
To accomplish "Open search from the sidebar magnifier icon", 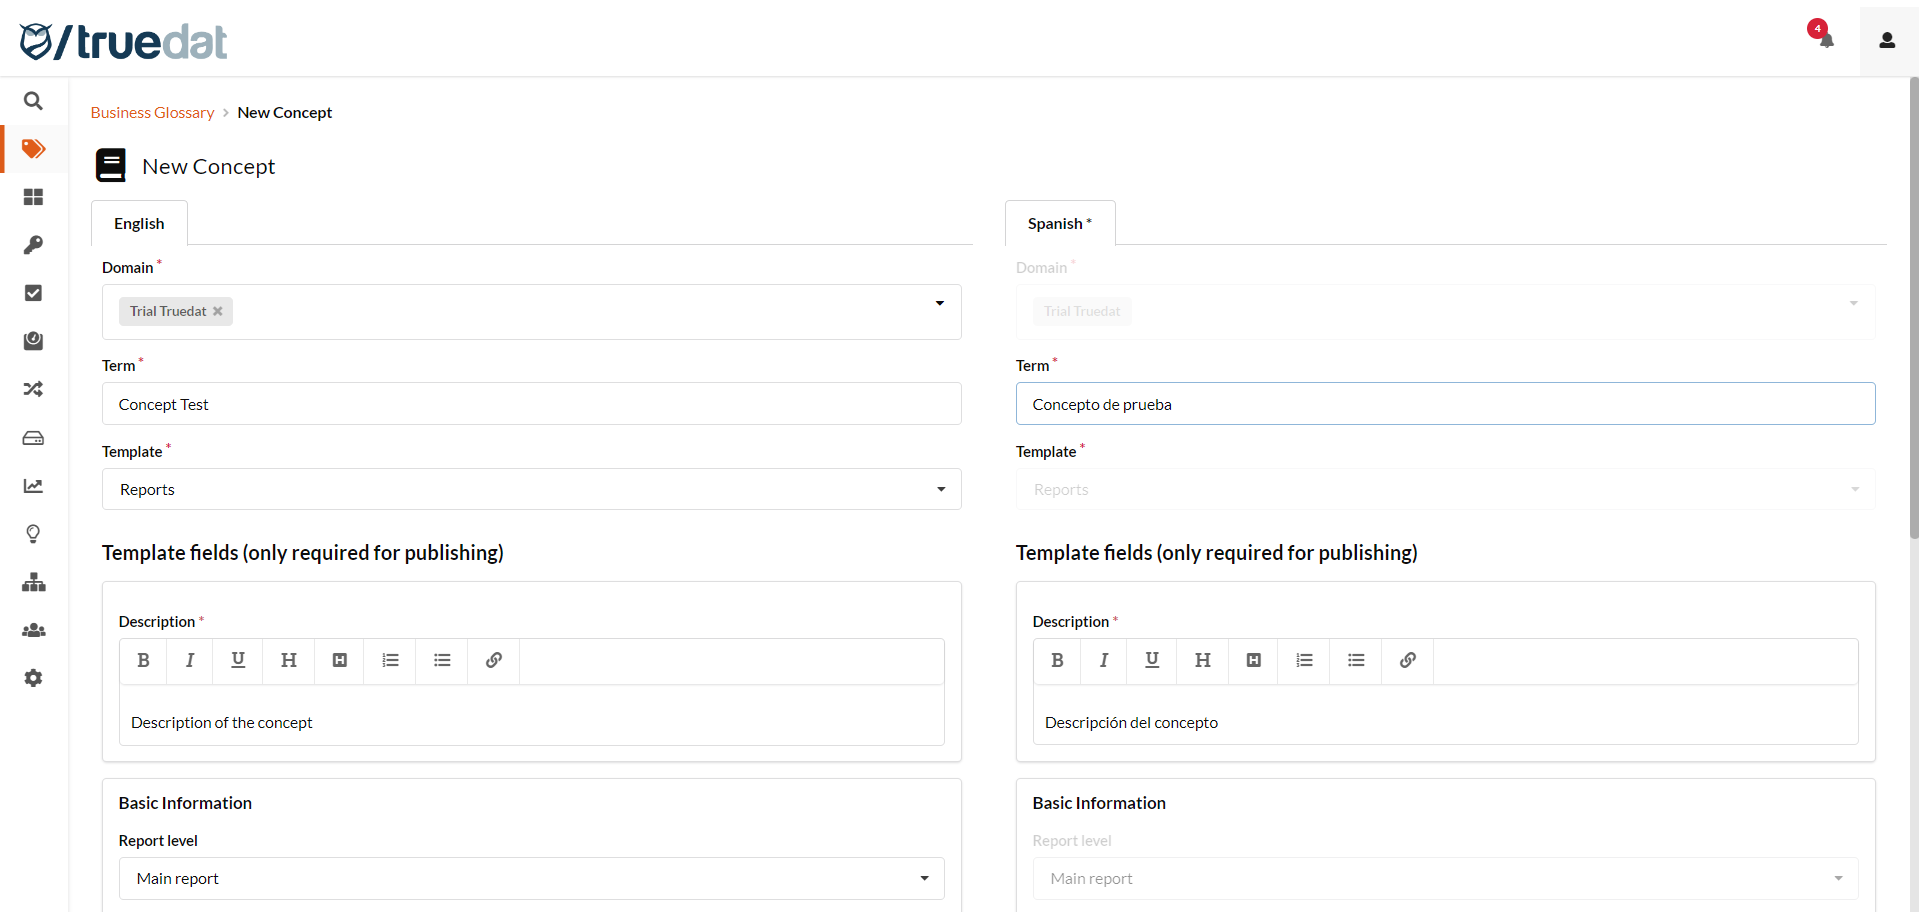I will 33,101.
